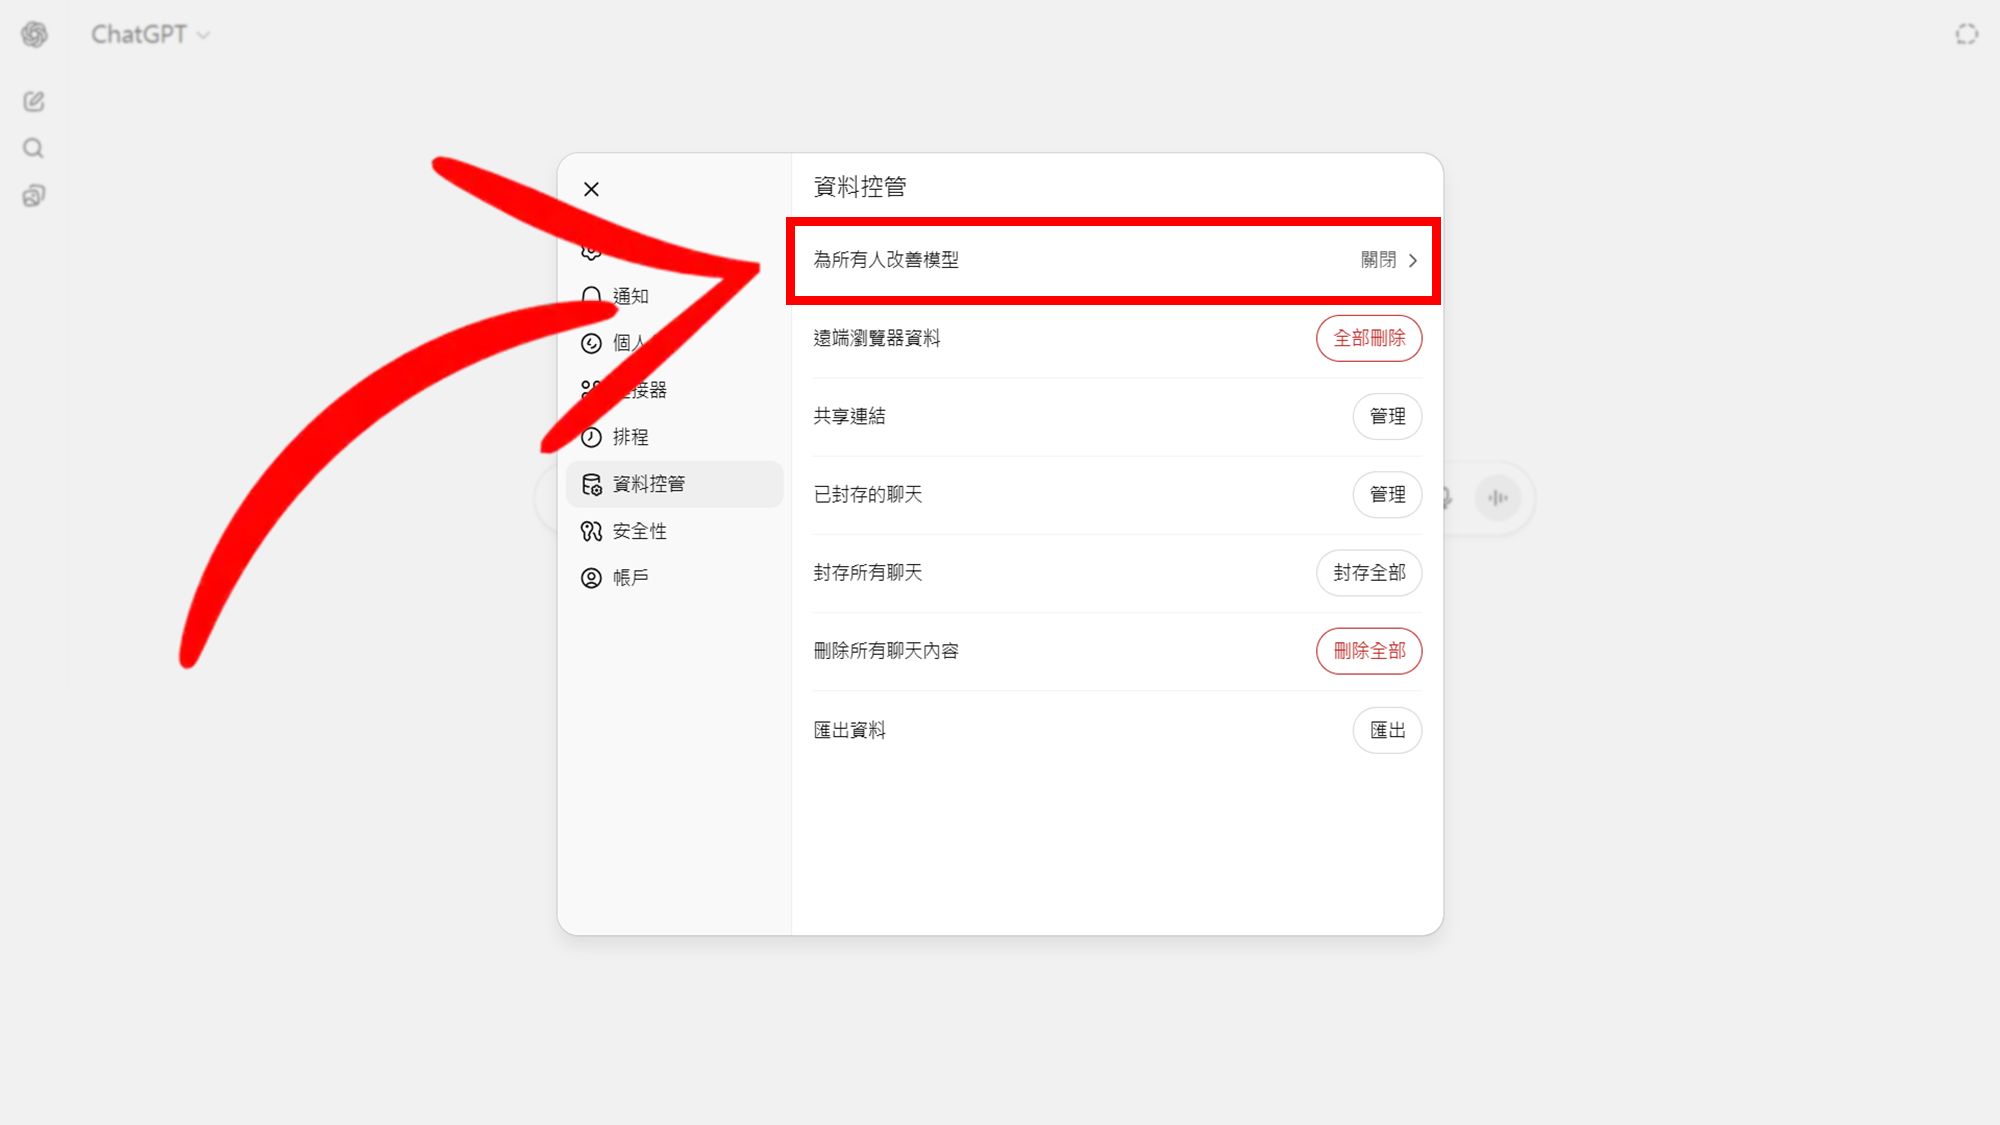Click the temporary chat dashed circle icon
Screen dimensions: 2000x1125
click(x=1966, y=35)
